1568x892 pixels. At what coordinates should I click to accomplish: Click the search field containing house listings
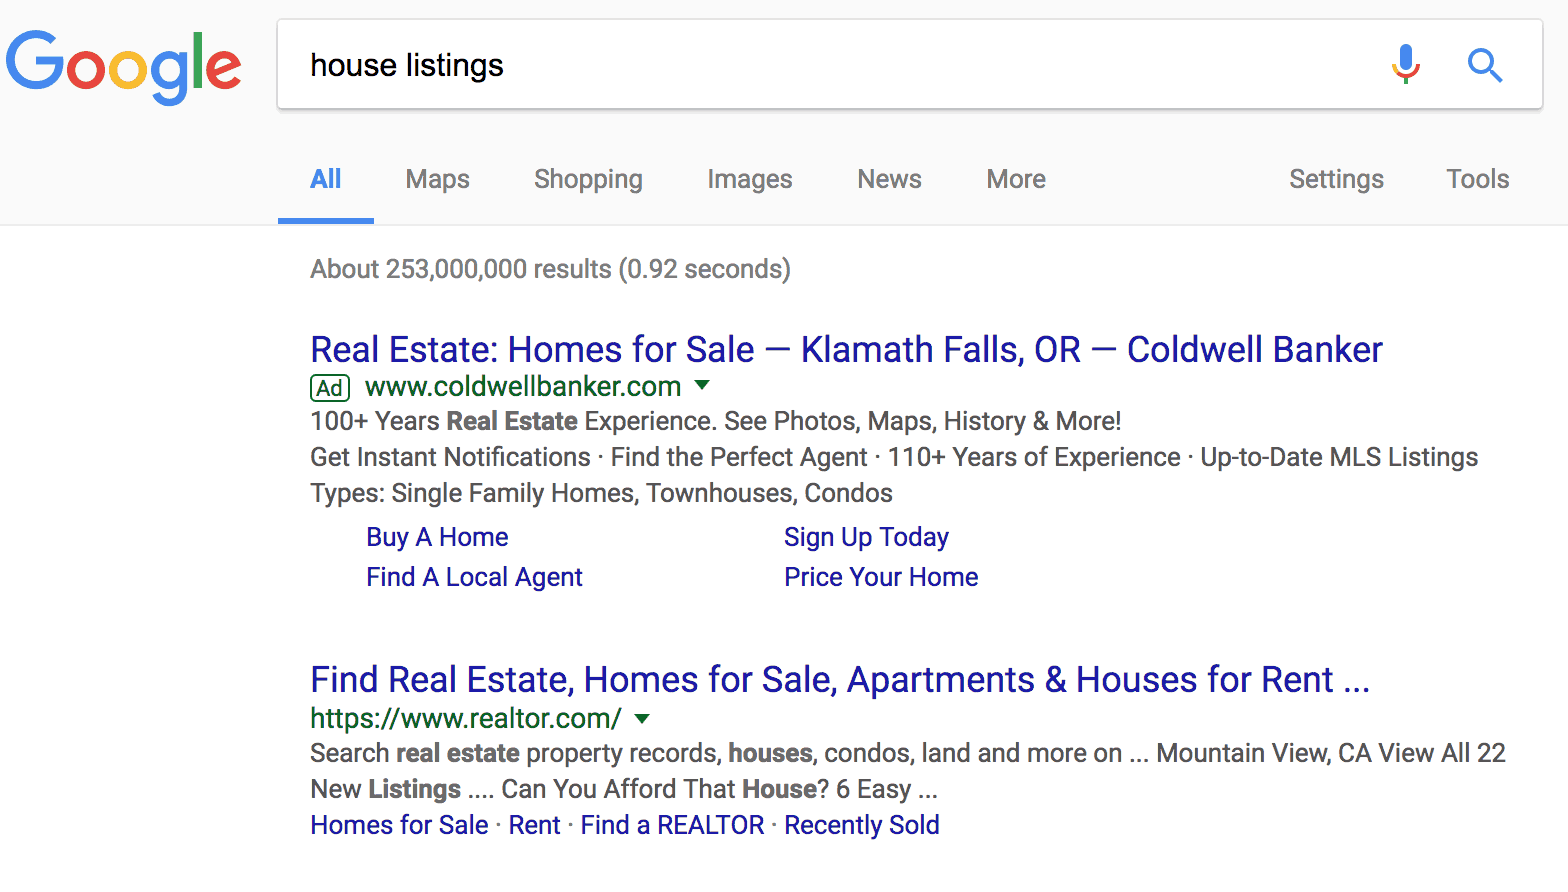830,65
